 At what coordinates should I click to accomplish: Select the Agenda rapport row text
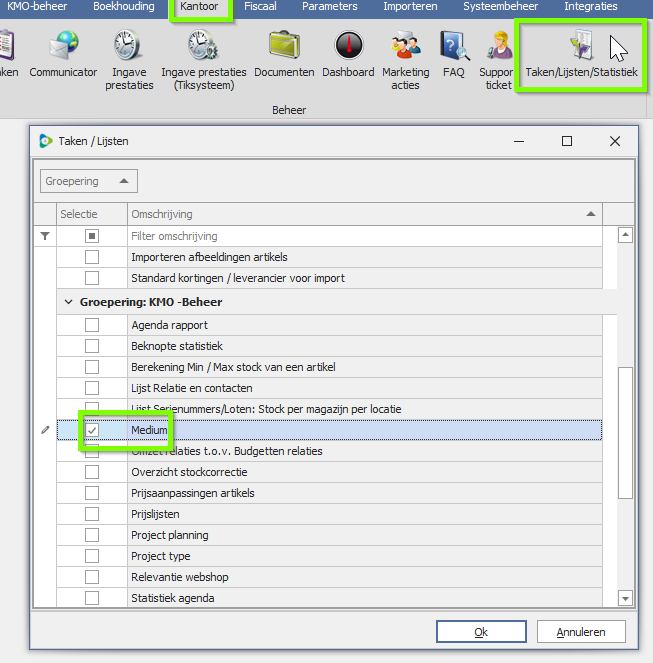169,325
